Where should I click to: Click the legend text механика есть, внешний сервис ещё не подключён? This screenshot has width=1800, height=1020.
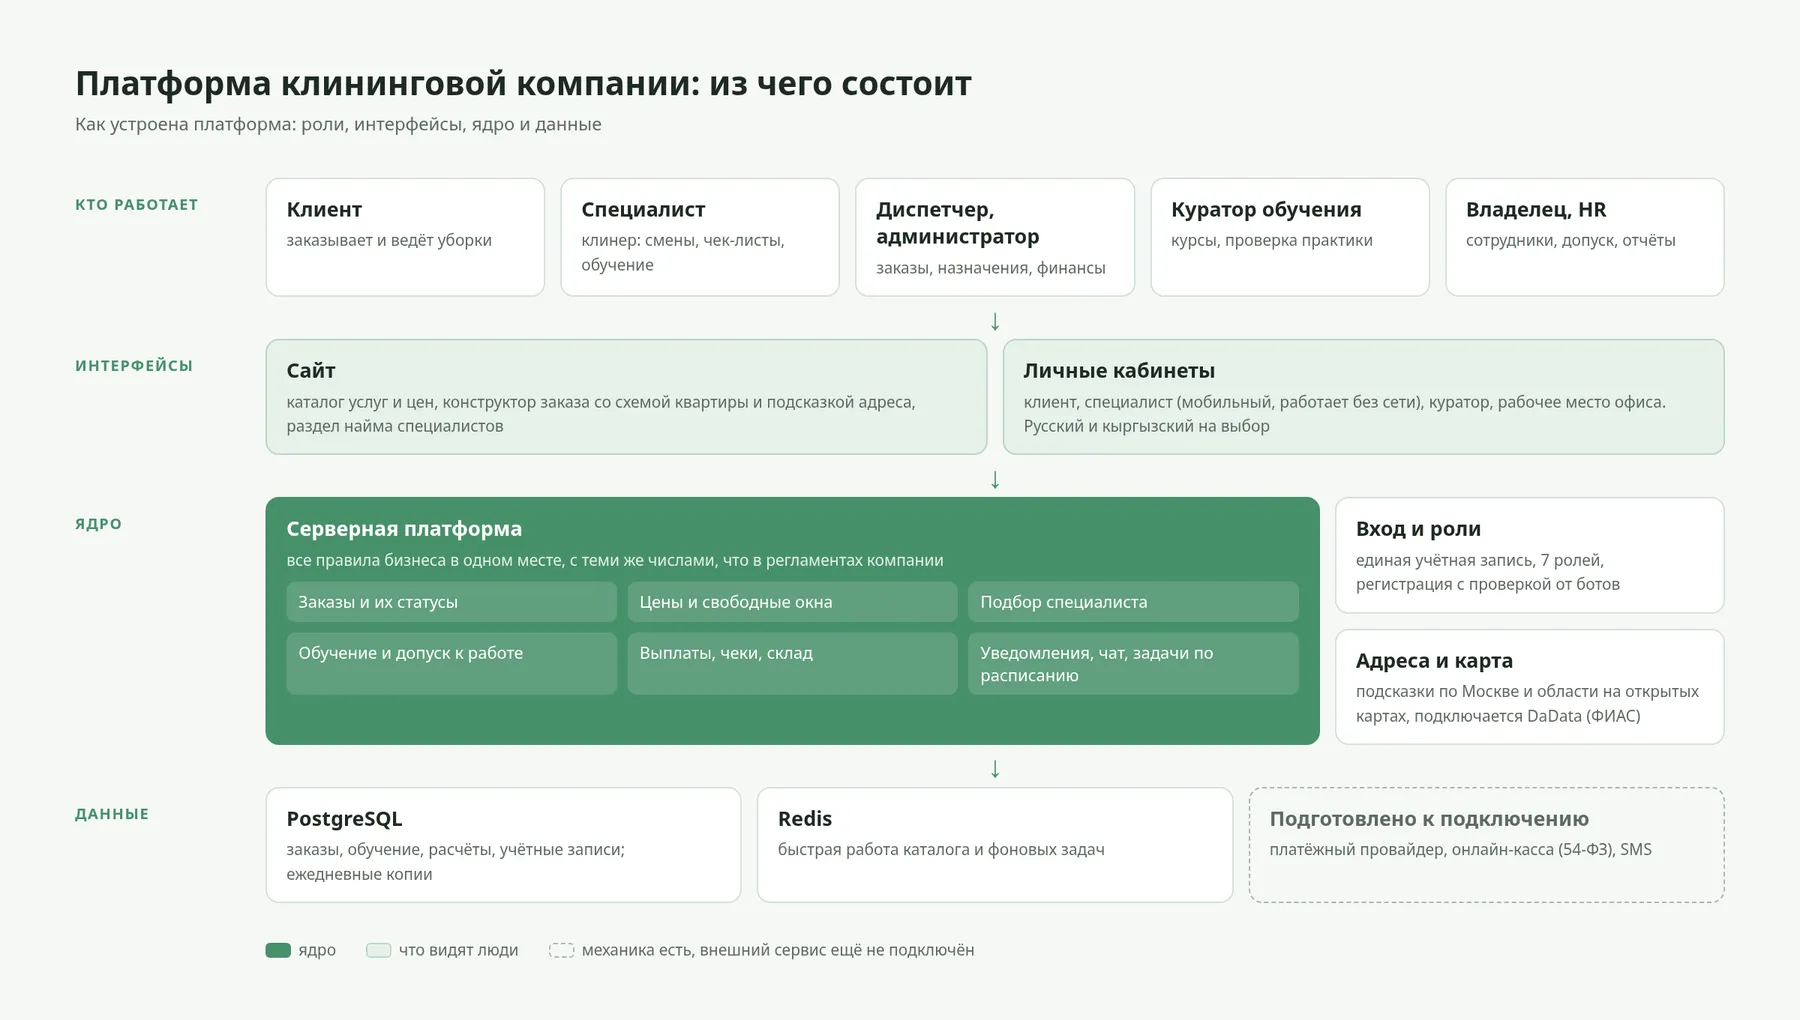tap(778, 950)
